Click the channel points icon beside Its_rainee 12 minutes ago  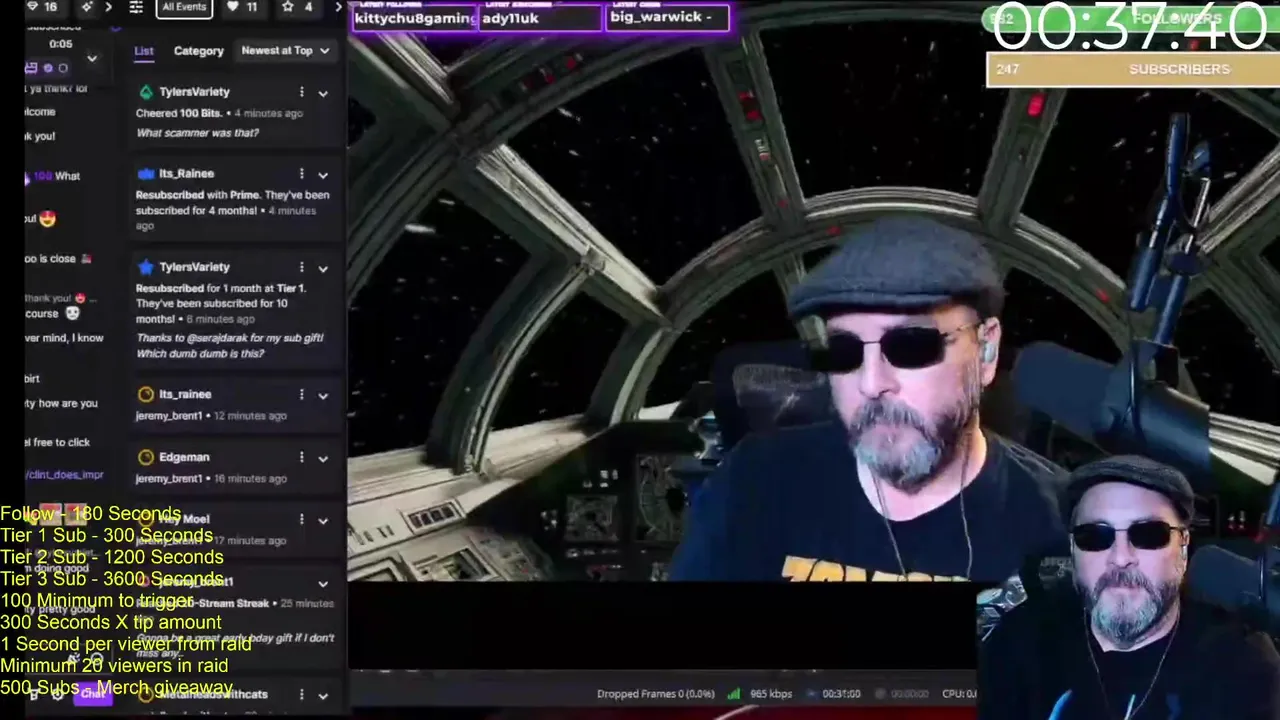click(146, 394)
